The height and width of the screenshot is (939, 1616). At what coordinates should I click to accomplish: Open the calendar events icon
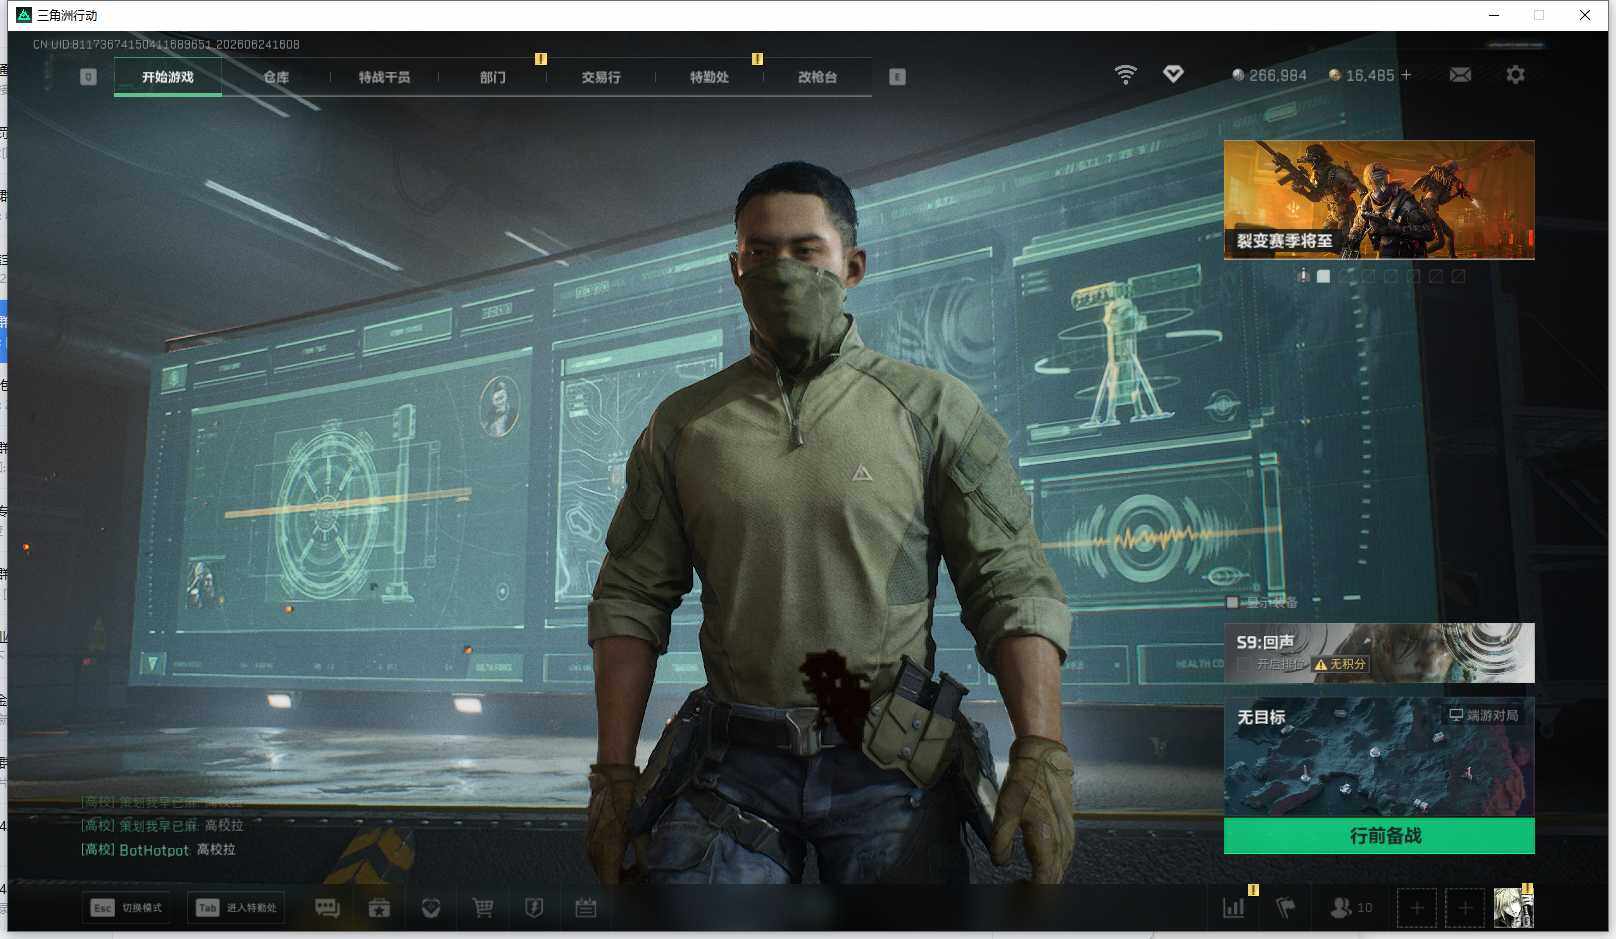[x=586, y=908]
